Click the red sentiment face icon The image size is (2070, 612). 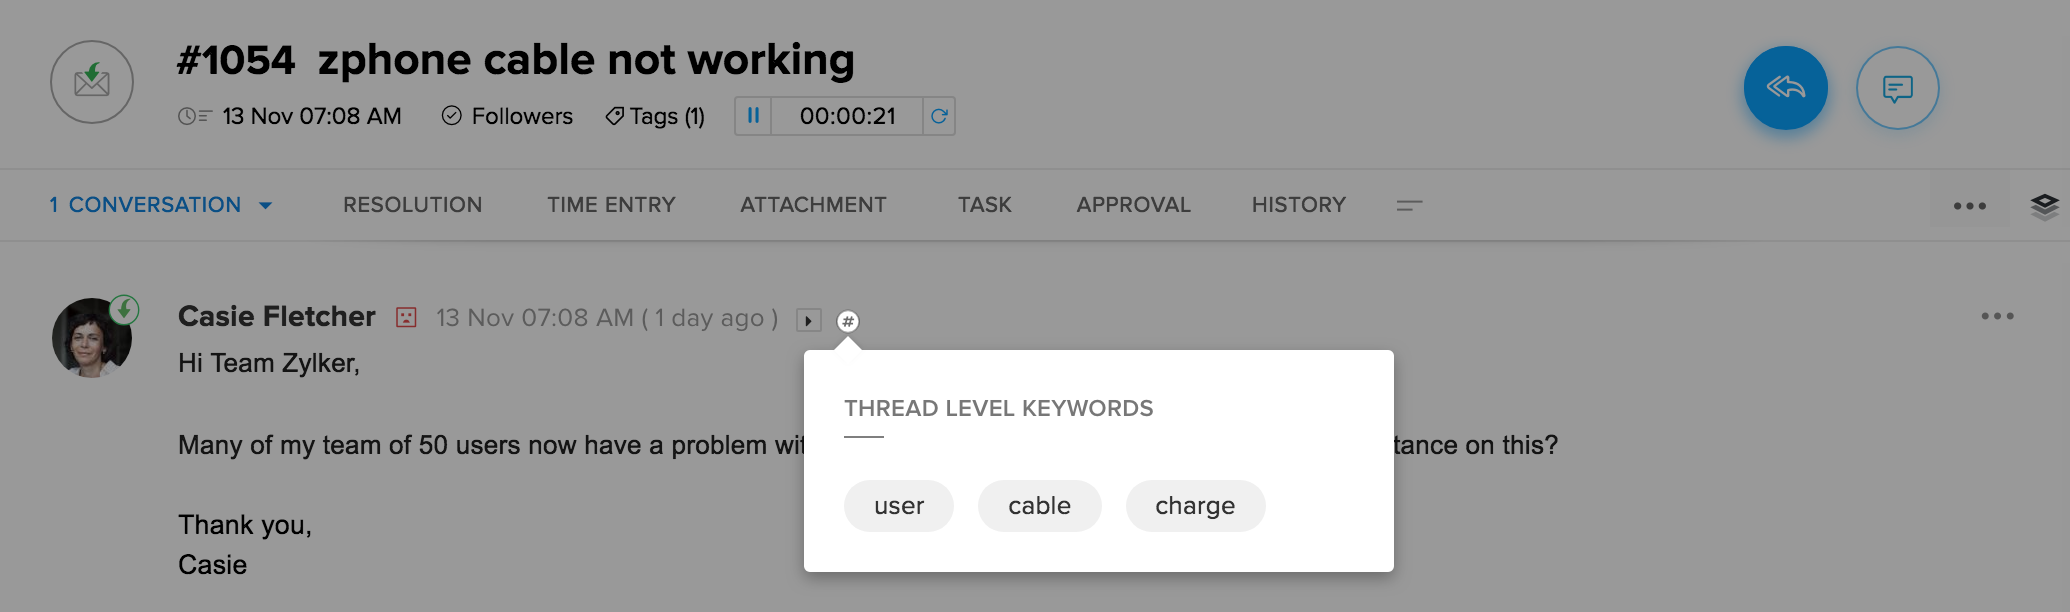[406, 318]
